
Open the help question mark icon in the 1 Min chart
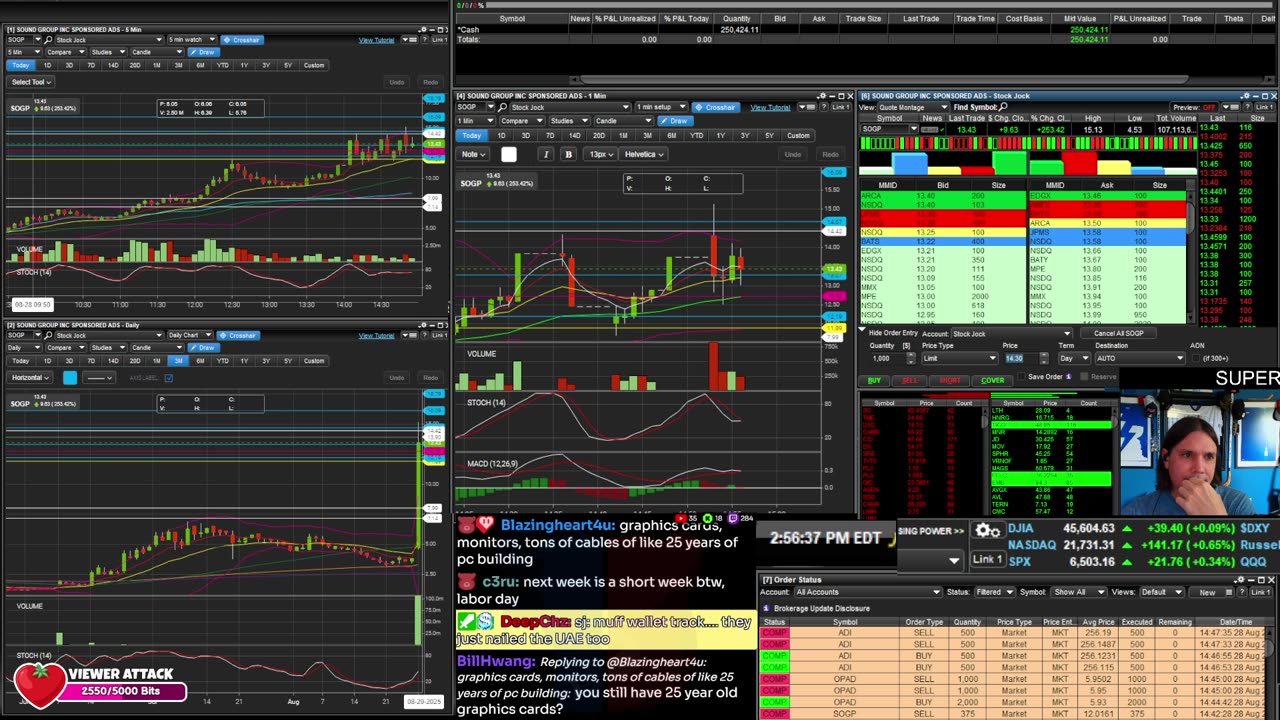pos(823,107)
